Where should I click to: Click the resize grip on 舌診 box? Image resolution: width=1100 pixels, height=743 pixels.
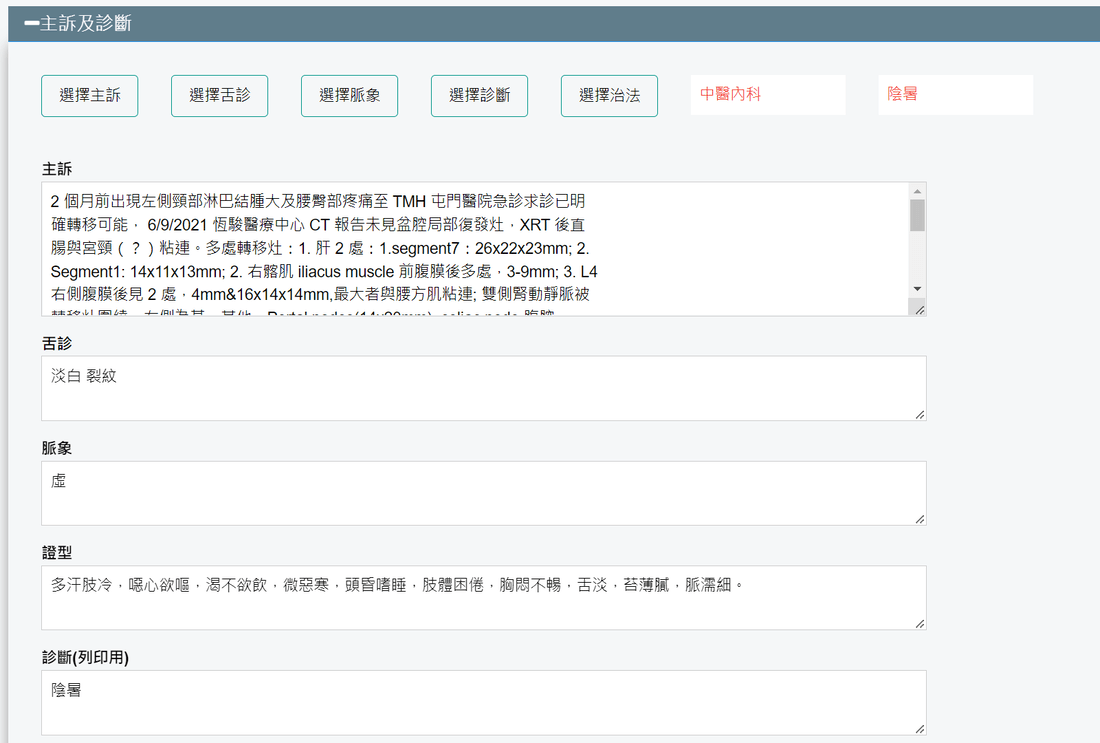pyautogui.click(x=919, y=414)
